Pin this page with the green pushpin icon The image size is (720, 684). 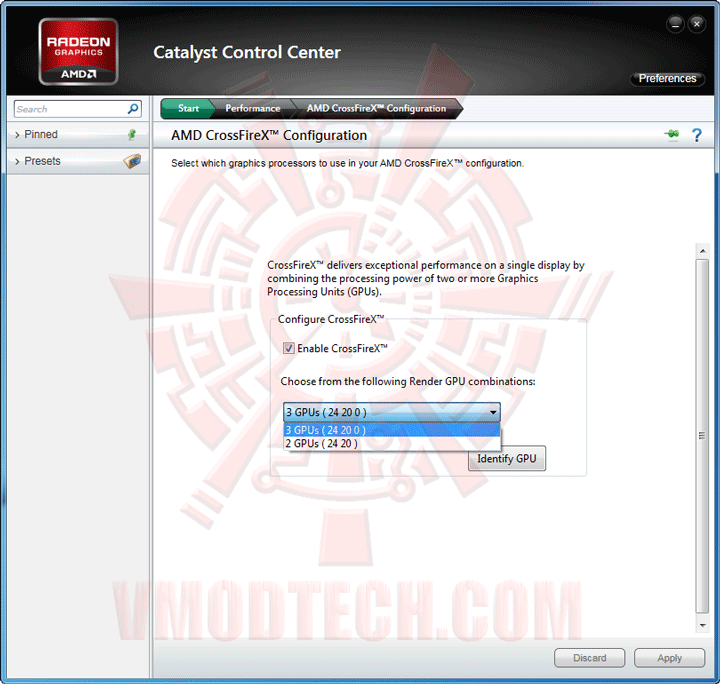pyautogui.click(x=672, y=135)
